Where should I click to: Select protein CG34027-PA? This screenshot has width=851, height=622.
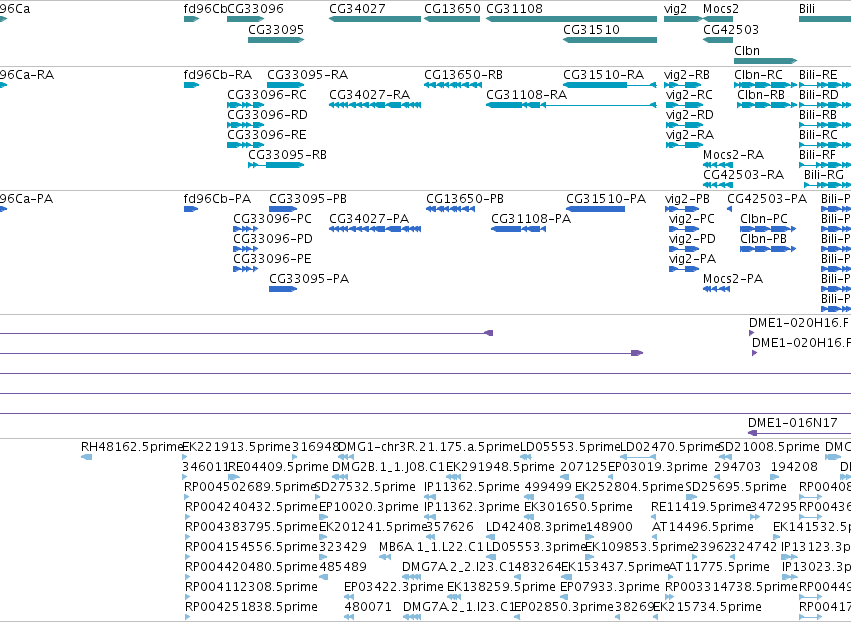pos(374,229)
